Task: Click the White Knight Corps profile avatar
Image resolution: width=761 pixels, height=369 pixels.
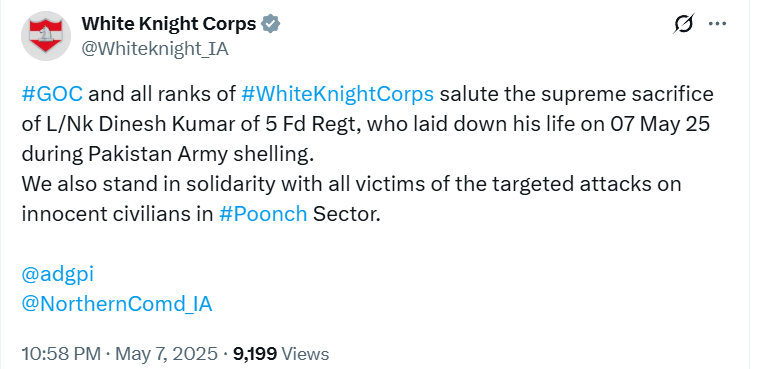Action: point(46,35)
